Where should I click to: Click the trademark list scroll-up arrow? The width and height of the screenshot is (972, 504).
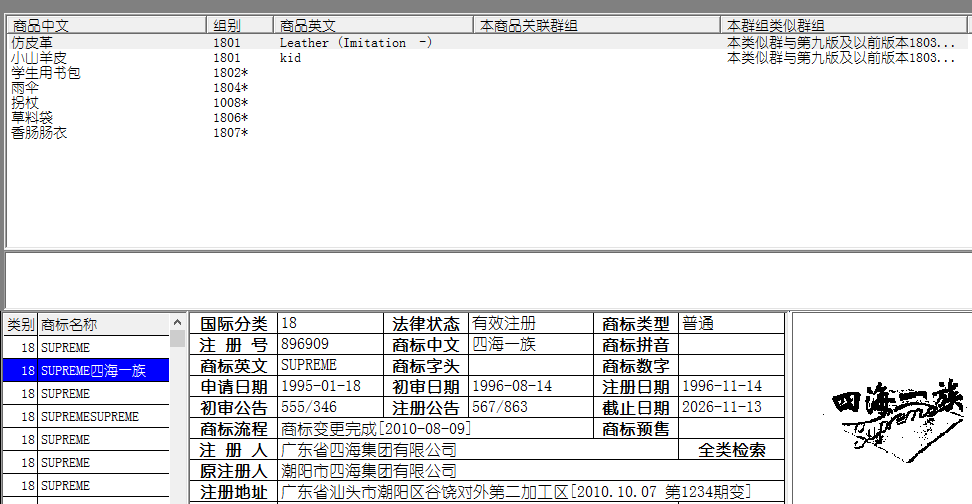click(177, 322)
